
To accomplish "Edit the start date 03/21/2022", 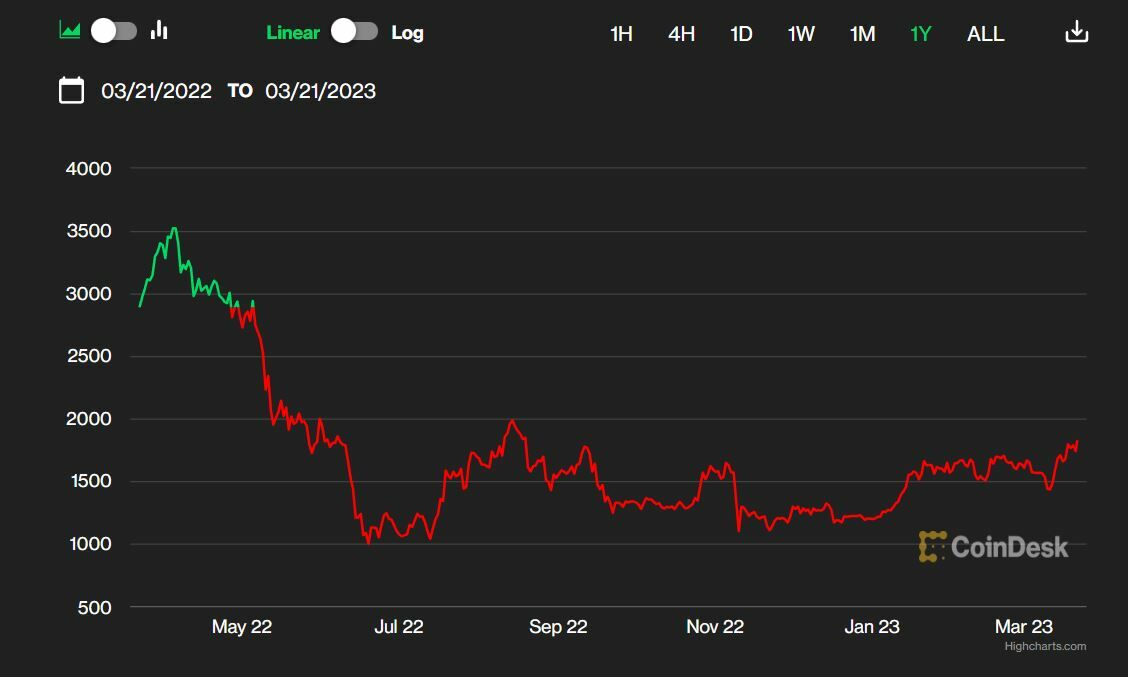I will point(156,91).
